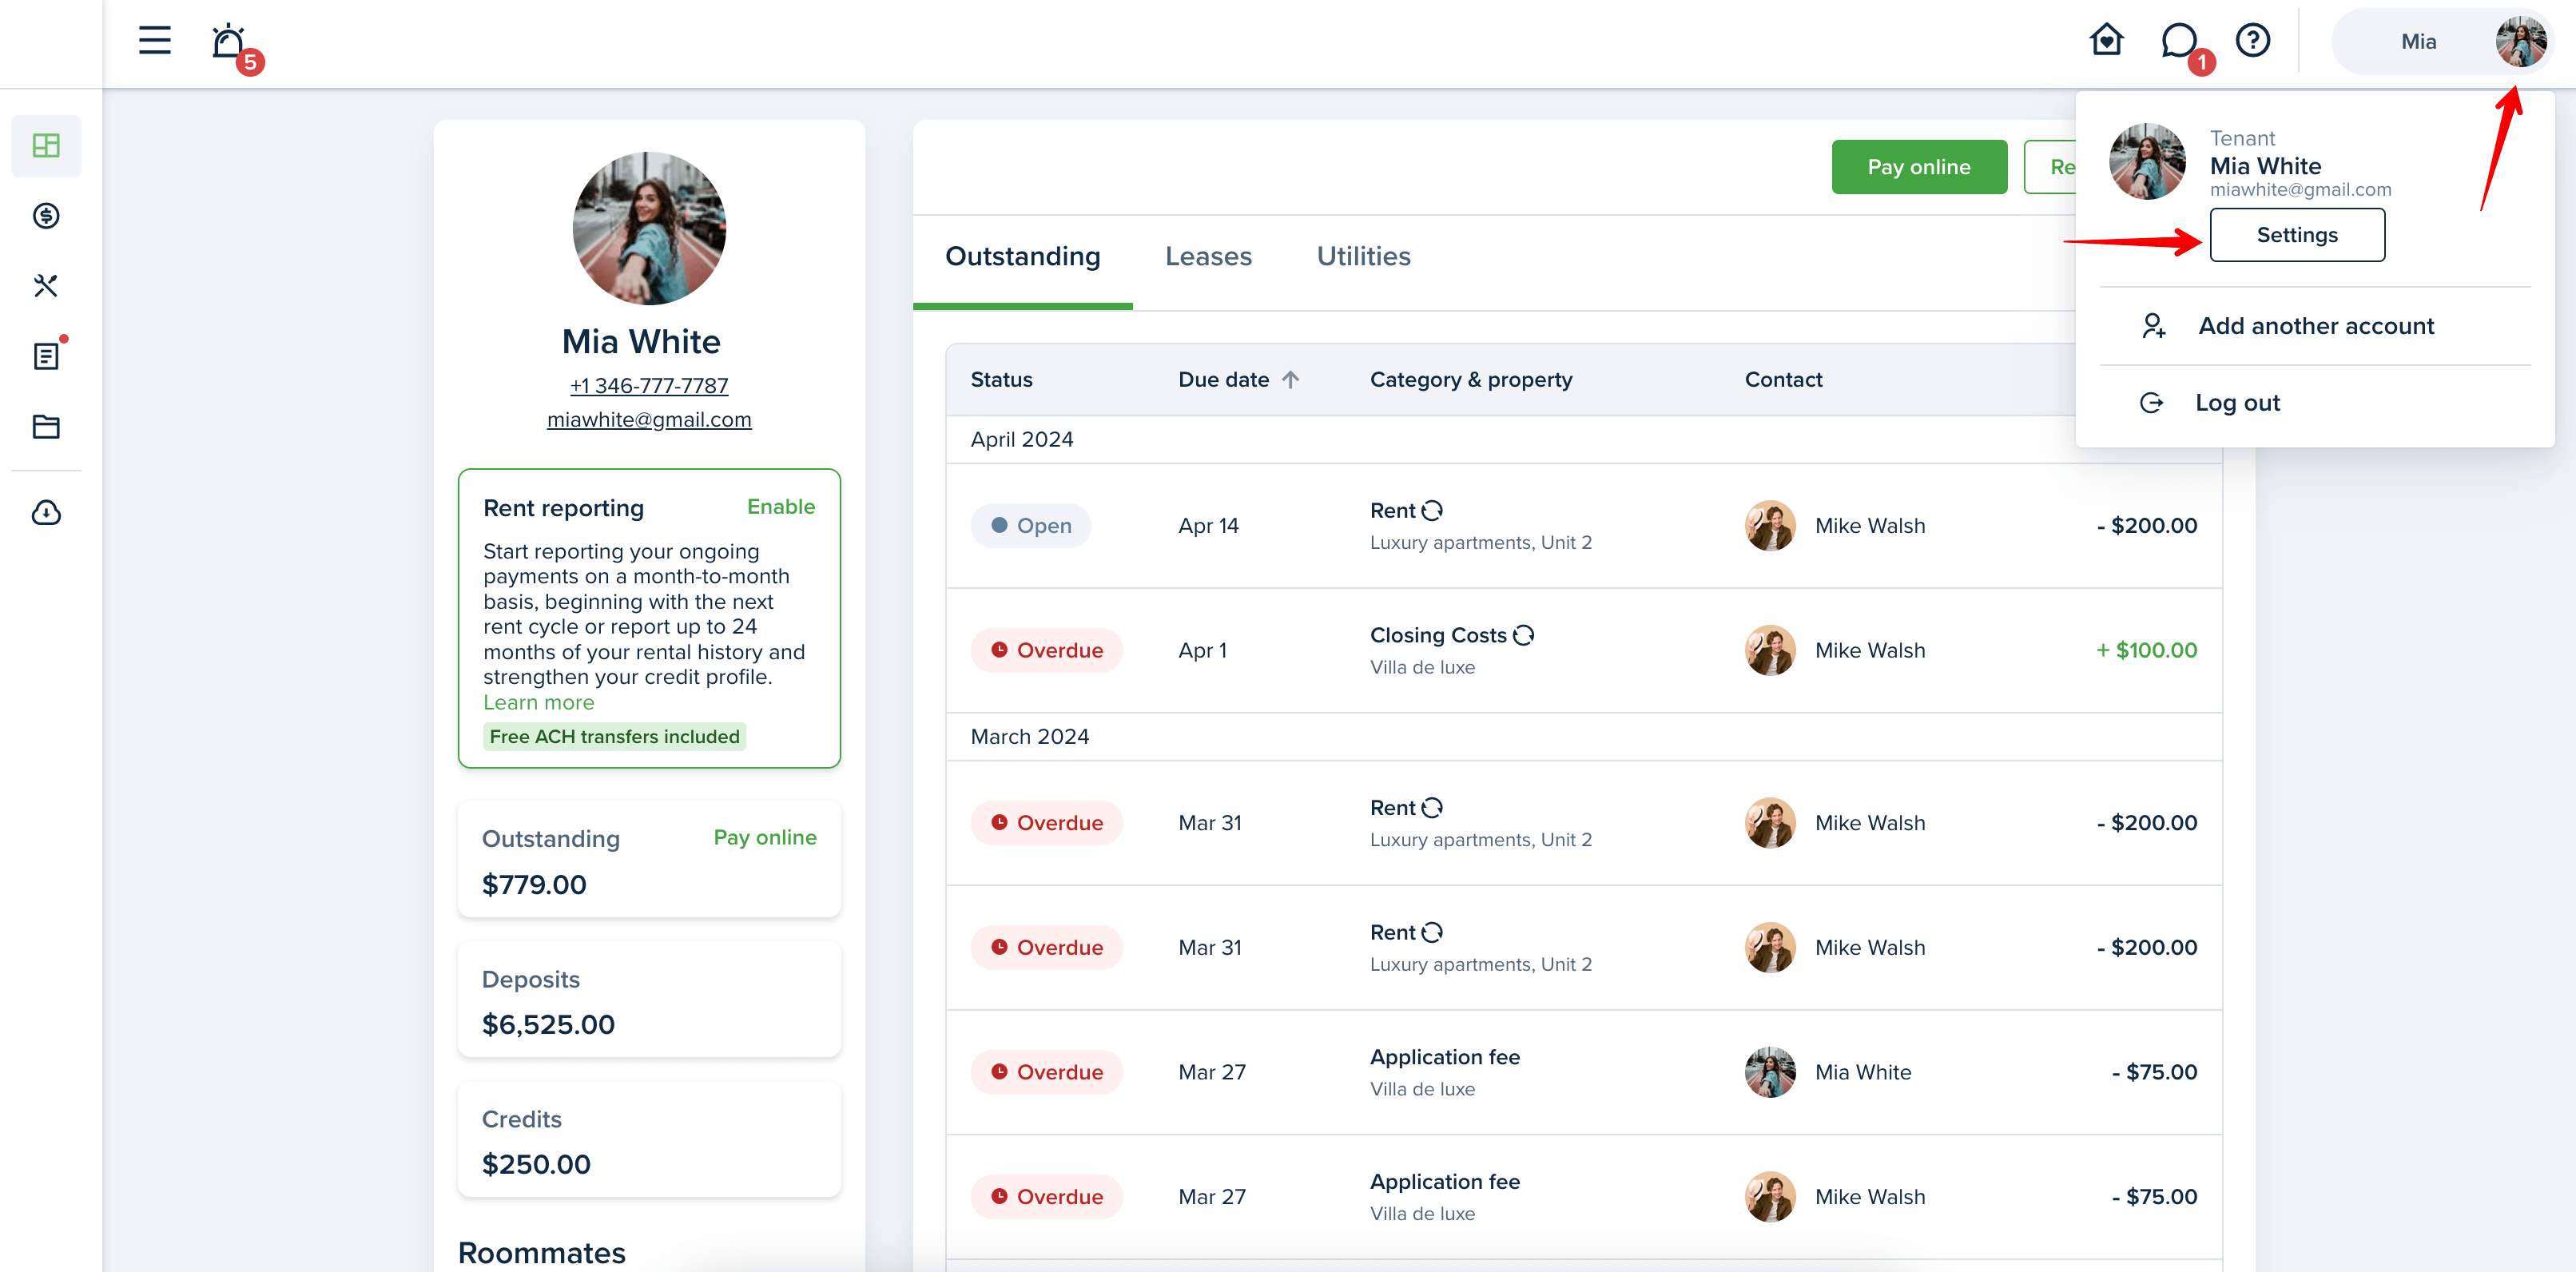Click Overdue badge on Apr 1 row
The image size is (2576, 1272).
(1047, 650)
